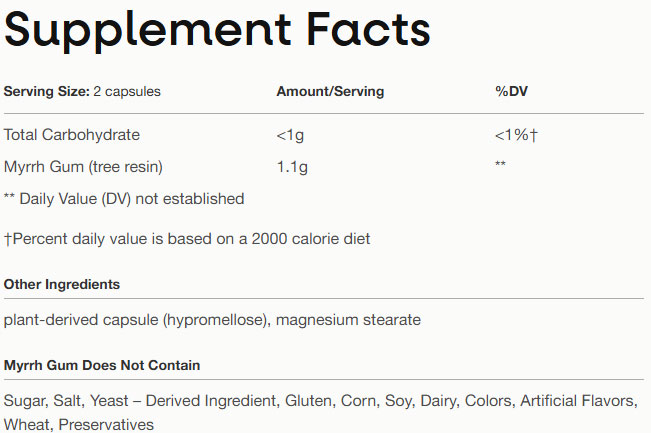Click the Other Ingredients heading
Screen dimensions: 651x433
pos(62,285)
